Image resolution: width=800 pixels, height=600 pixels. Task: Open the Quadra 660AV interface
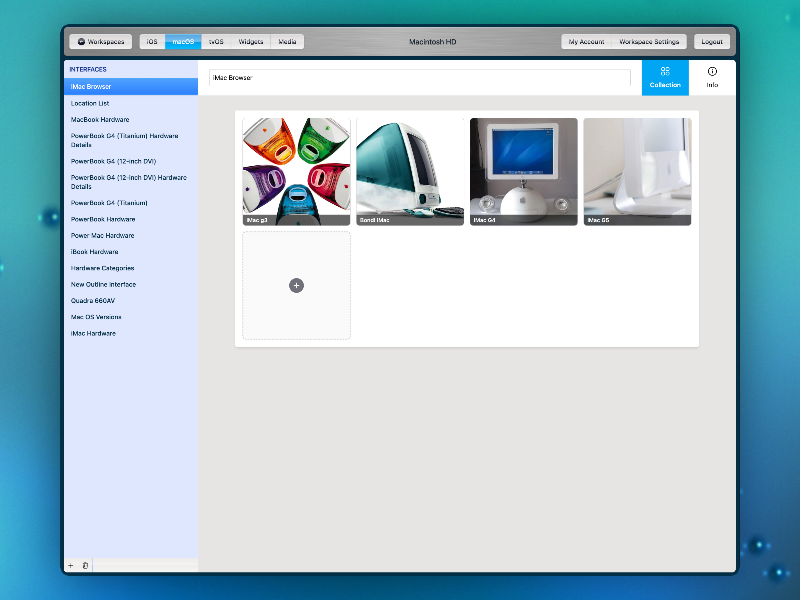coord(92,300)
